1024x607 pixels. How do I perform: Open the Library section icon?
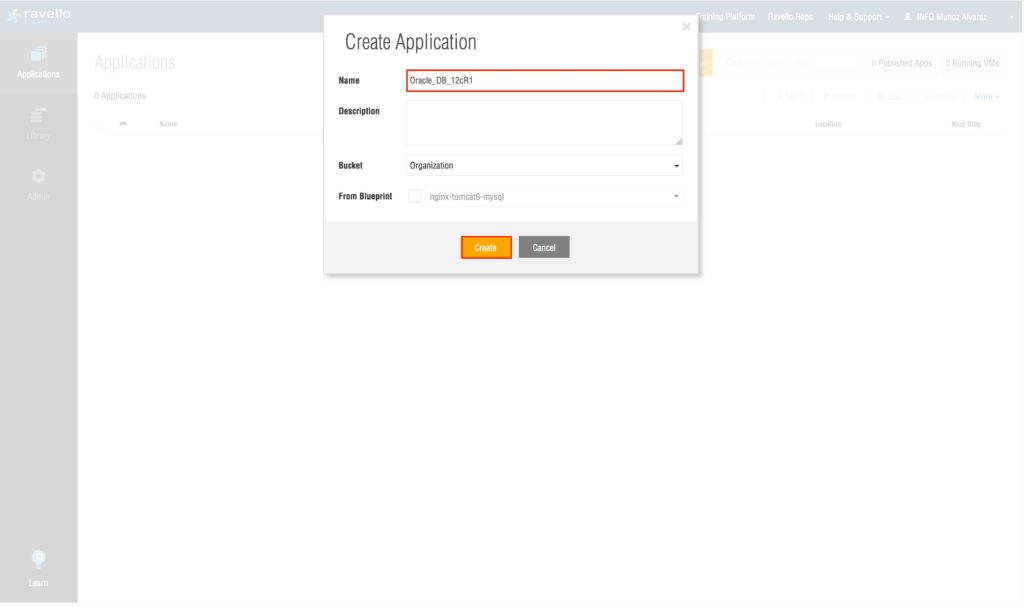tap(38, 117)
